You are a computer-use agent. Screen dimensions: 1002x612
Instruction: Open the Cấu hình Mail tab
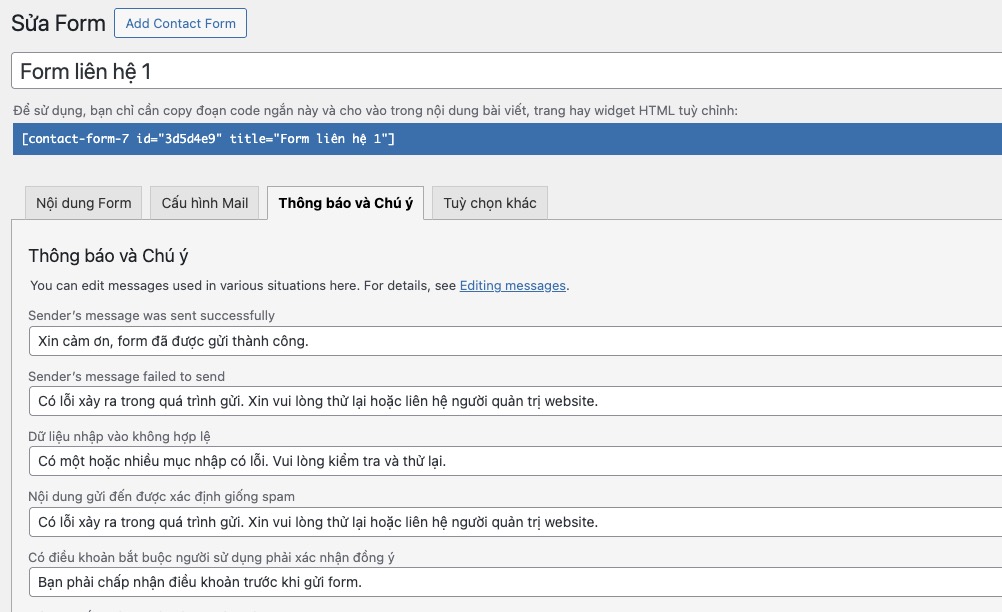(205, 203)
